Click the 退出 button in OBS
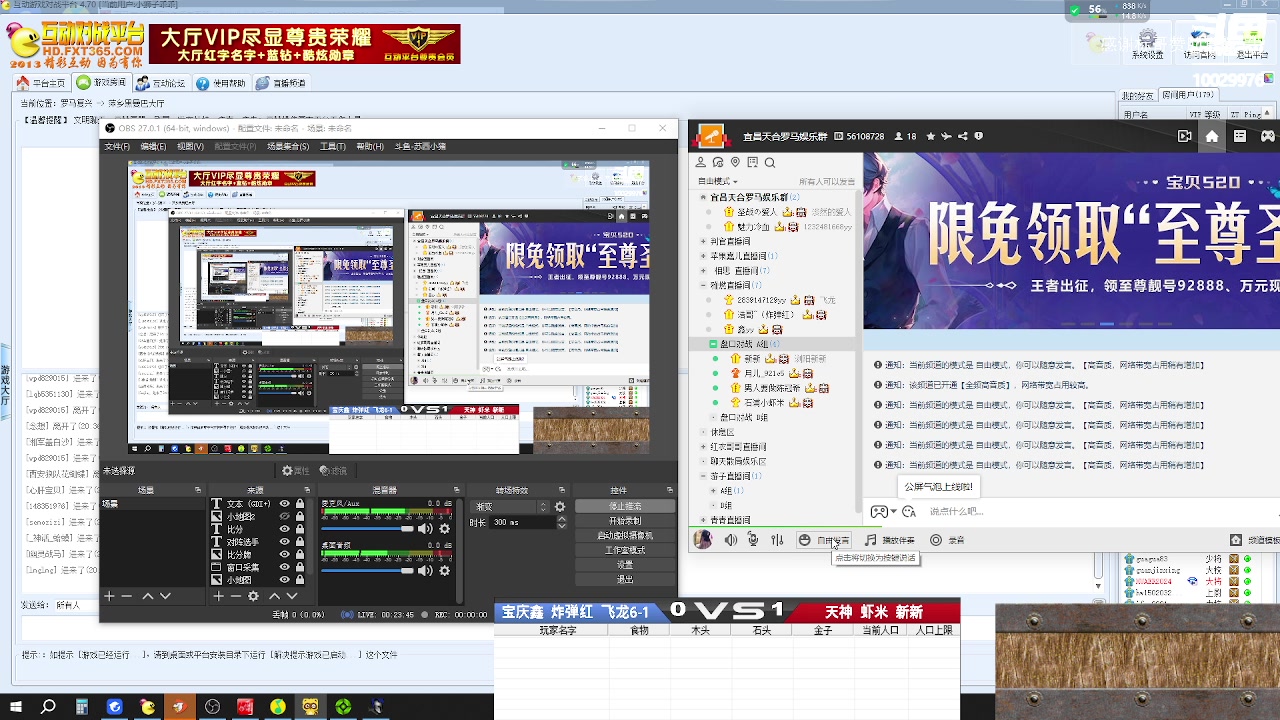Screen dimensions: 1280x720 [x=625, y=579]
